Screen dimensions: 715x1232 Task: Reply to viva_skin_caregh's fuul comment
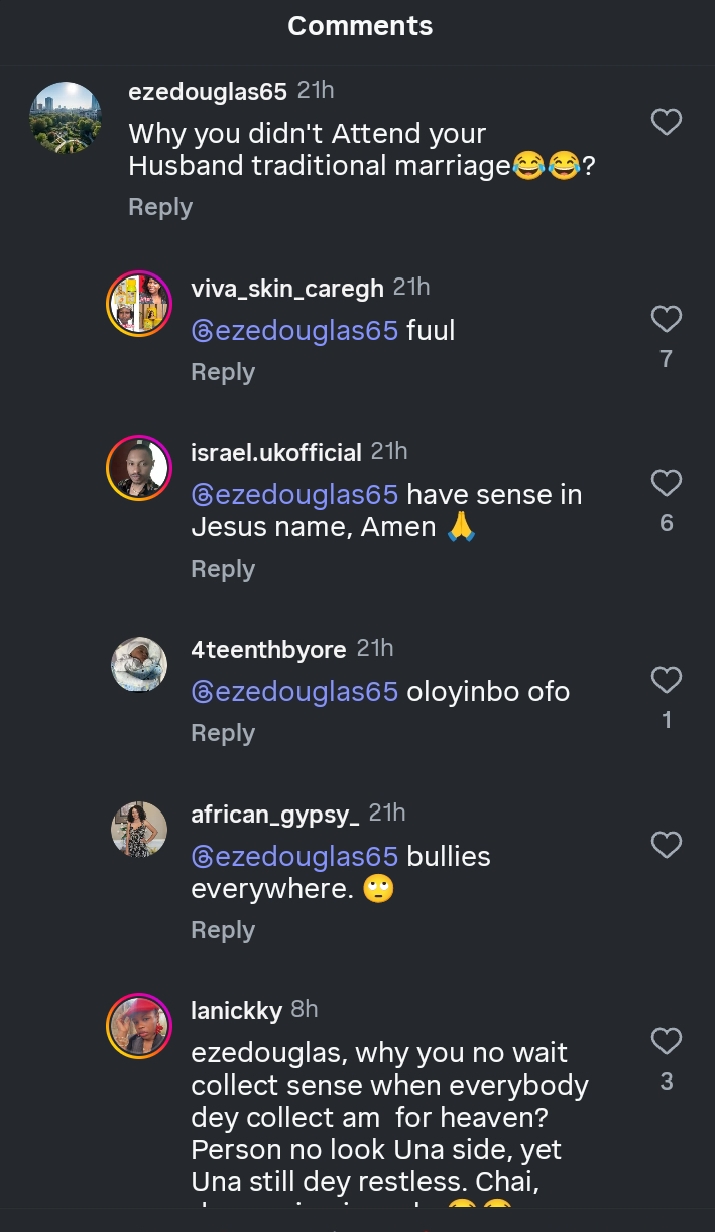(x=223, y=372)
